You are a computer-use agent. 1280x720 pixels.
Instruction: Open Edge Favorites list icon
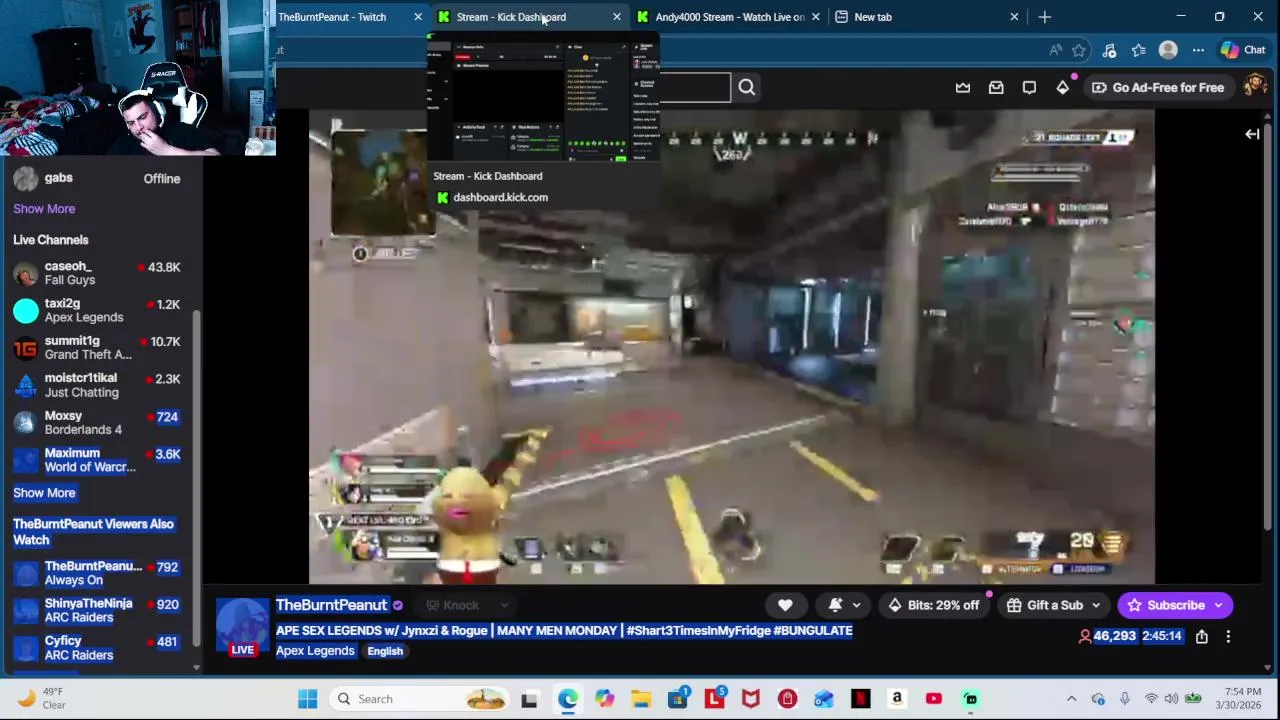point(1139,50)
